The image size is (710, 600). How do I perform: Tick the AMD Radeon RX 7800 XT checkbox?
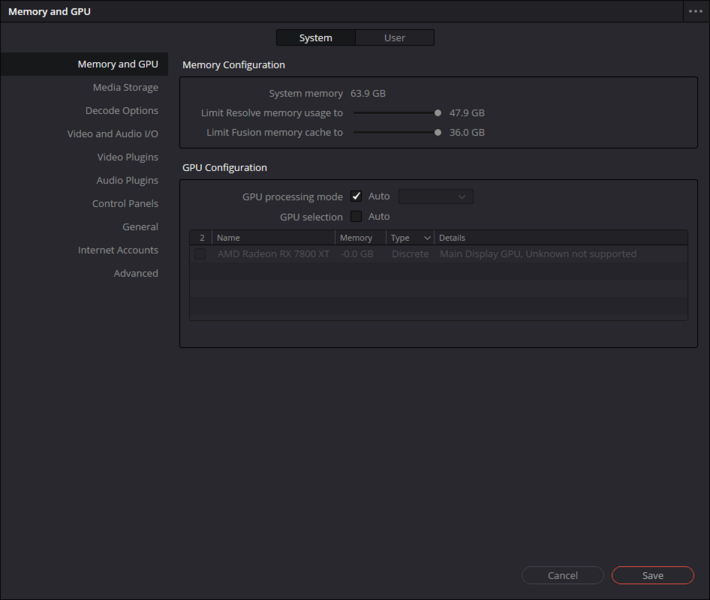(x=201, y=254)
